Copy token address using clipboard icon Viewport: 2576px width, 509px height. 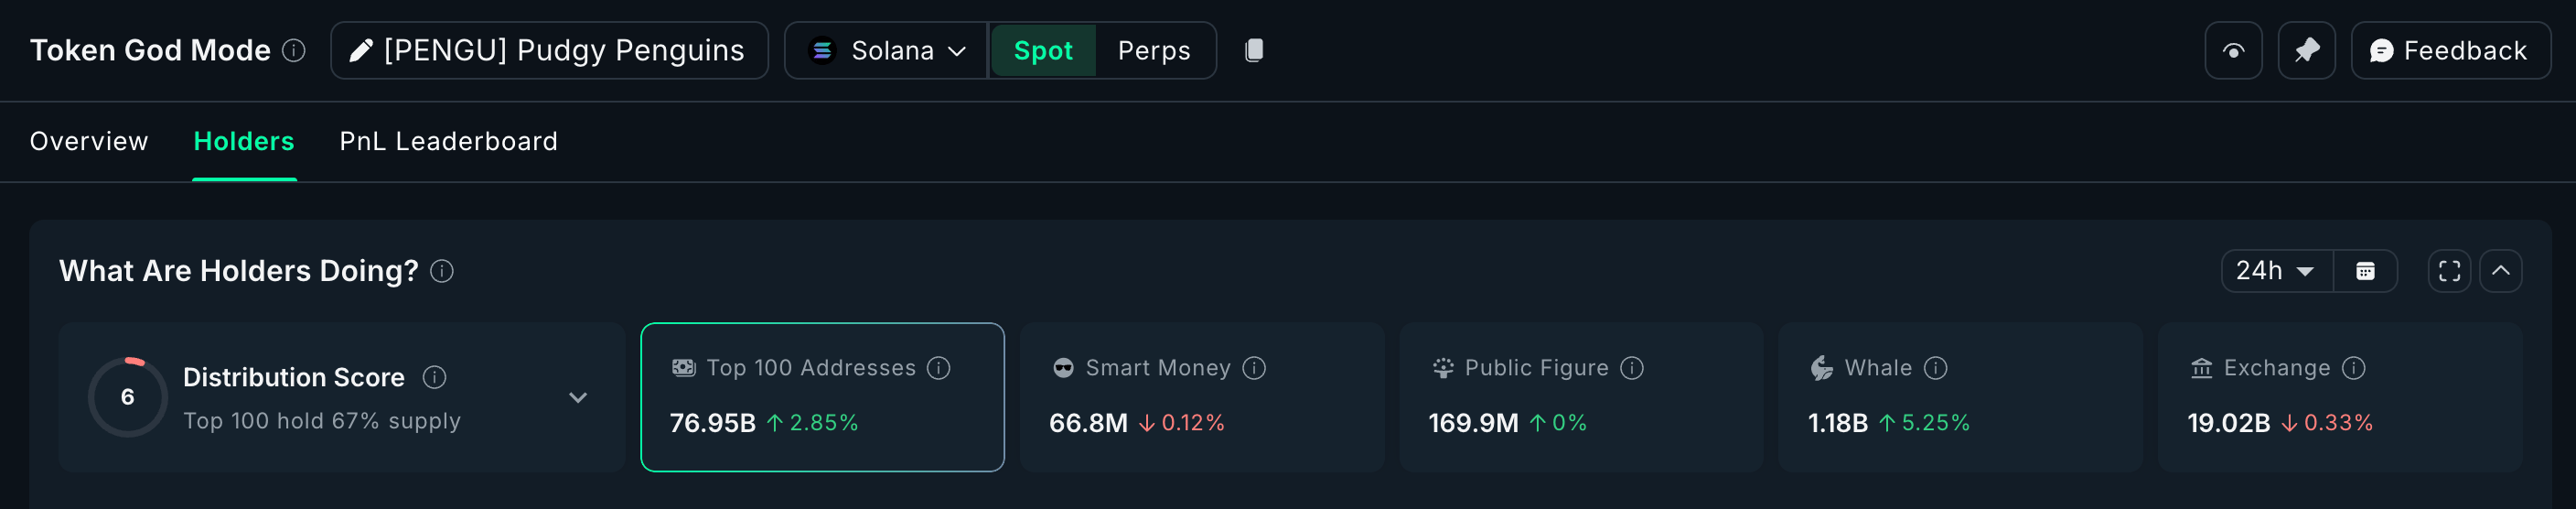tap(1254, 50)
